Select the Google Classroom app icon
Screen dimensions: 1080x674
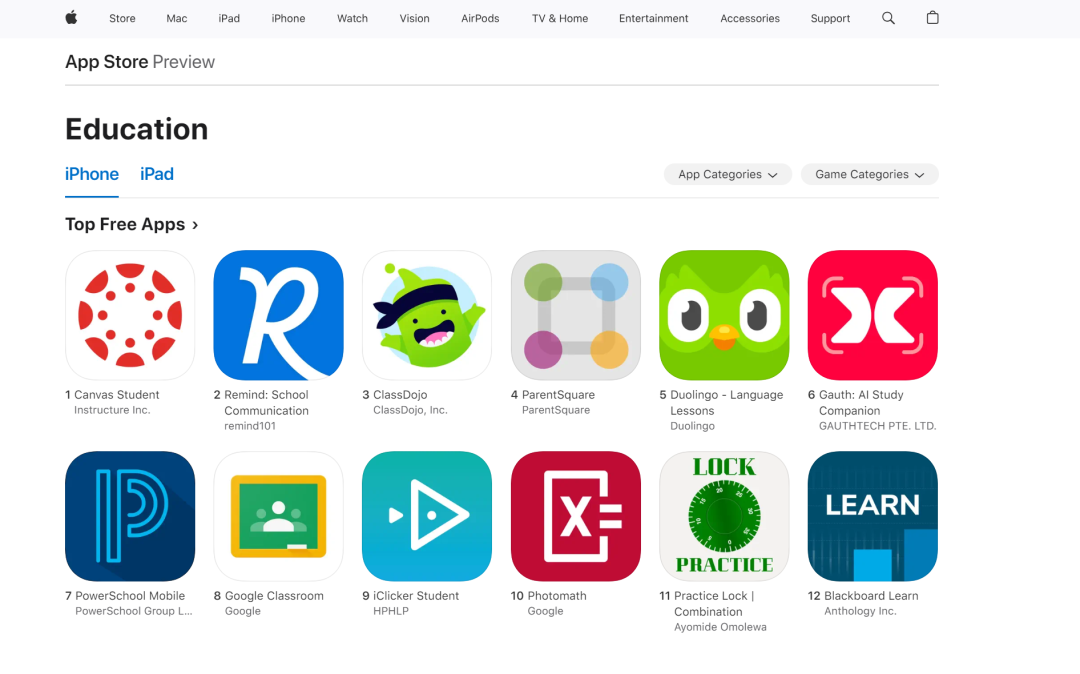(278, 516)
